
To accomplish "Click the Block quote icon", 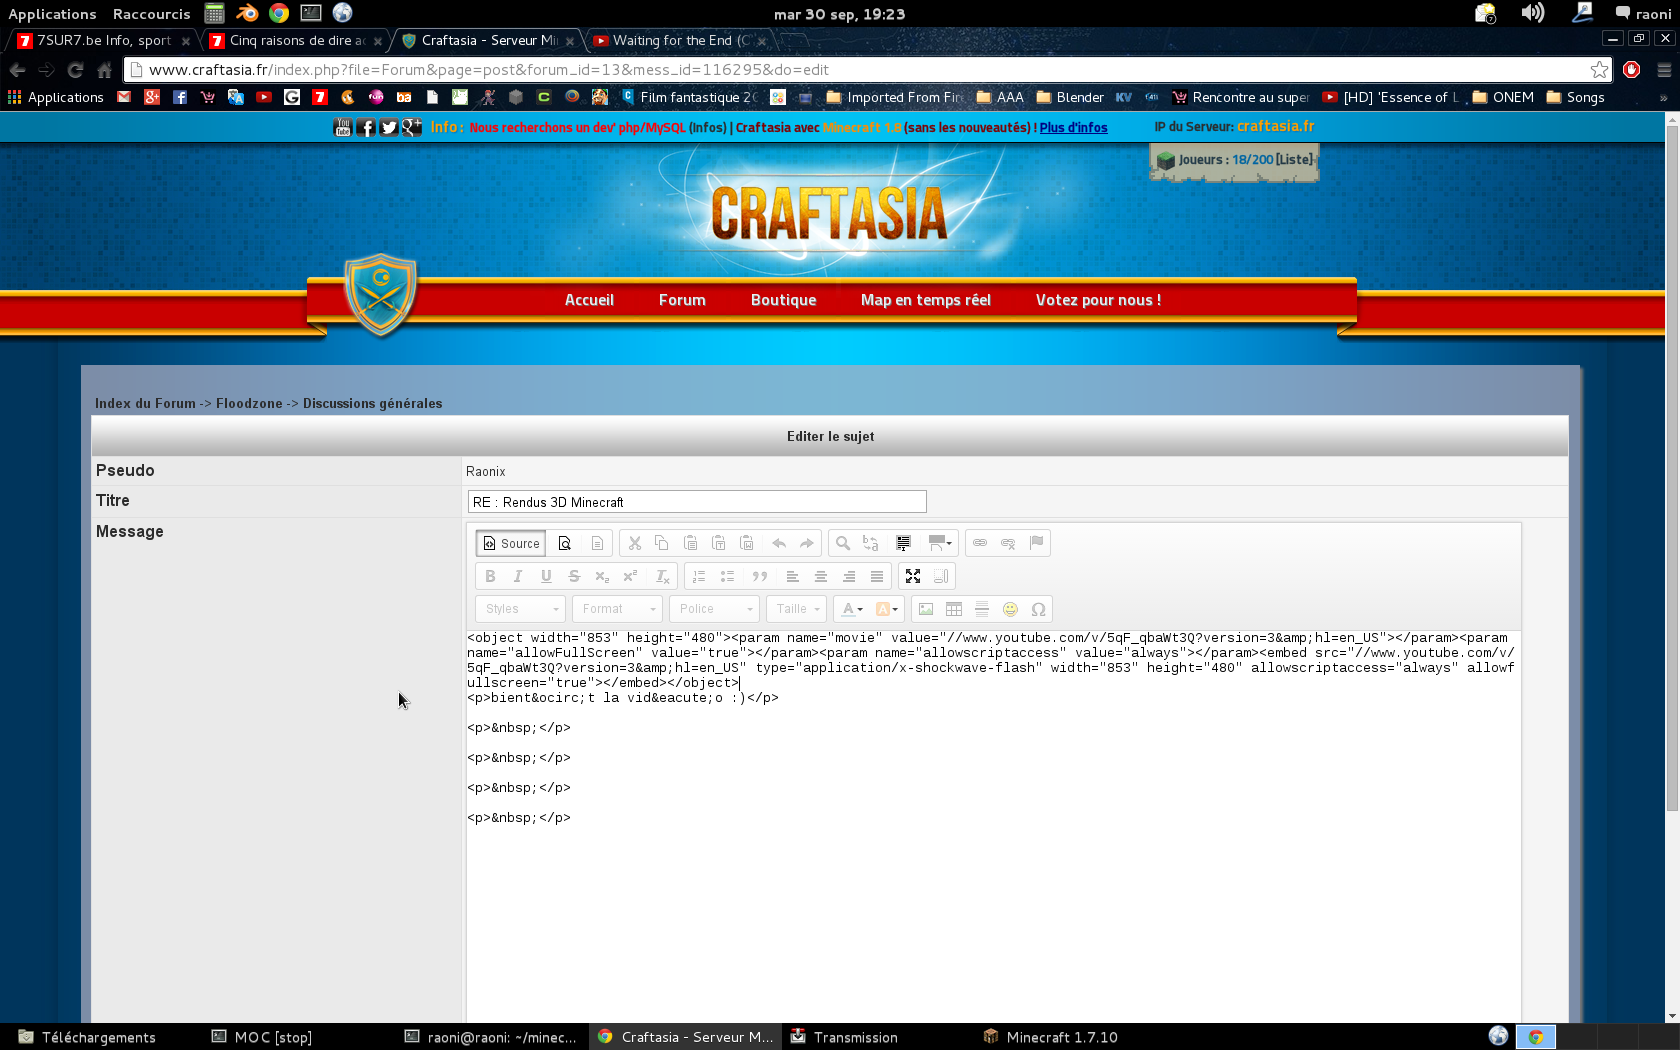I will coord(760,576).
